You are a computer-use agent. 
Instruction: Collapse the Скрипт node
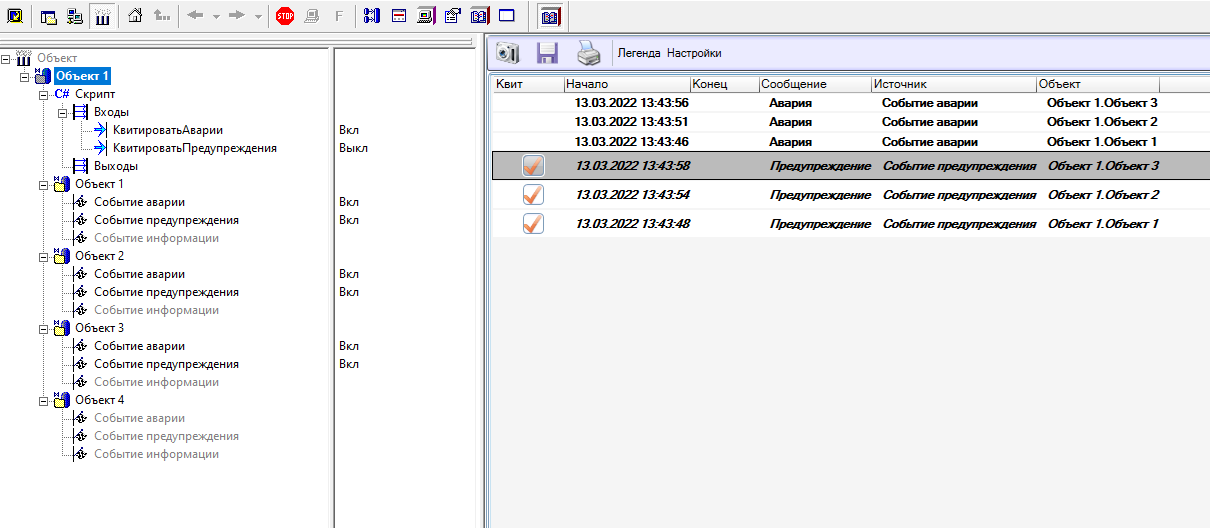[x=43, y=94]
